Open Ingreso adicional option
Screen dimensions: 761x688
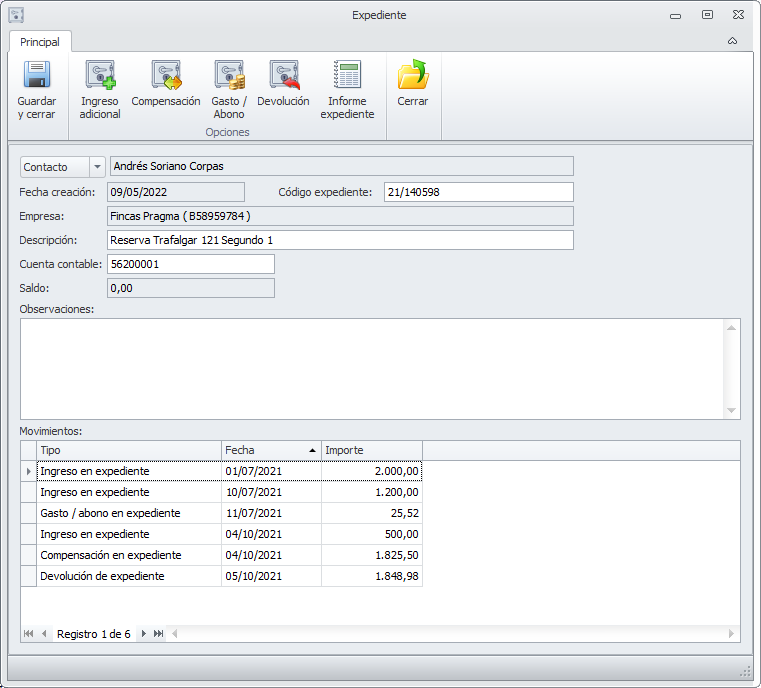tap(100, 76)
